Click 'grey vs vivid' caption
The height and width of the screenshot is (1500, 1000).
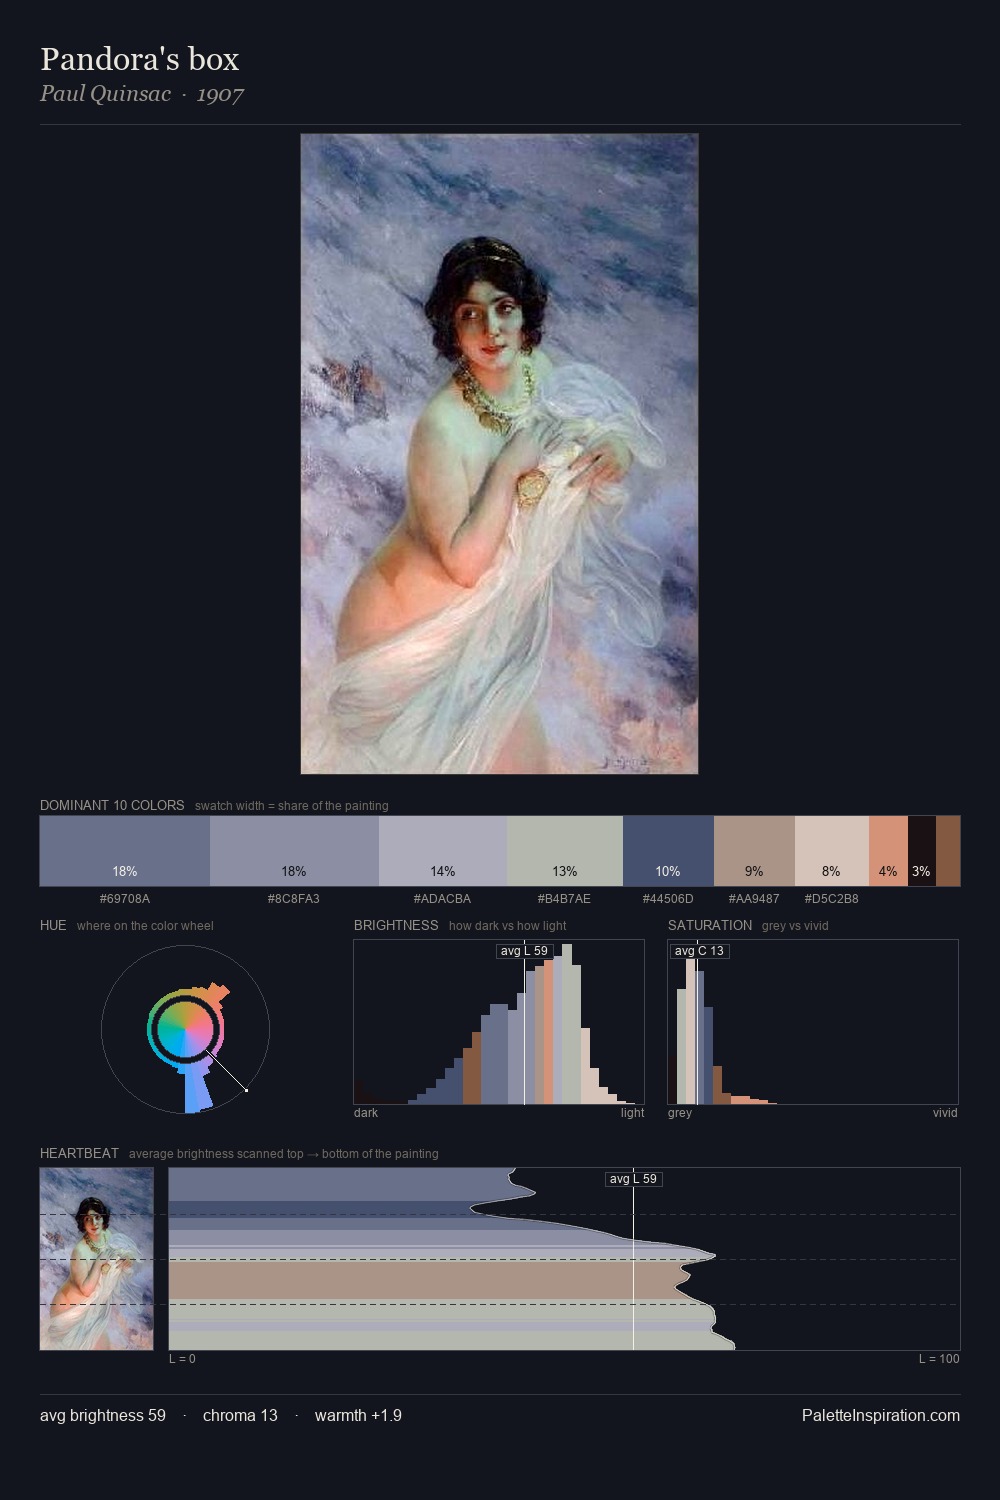pyautogui.click(x=795, y=926)
